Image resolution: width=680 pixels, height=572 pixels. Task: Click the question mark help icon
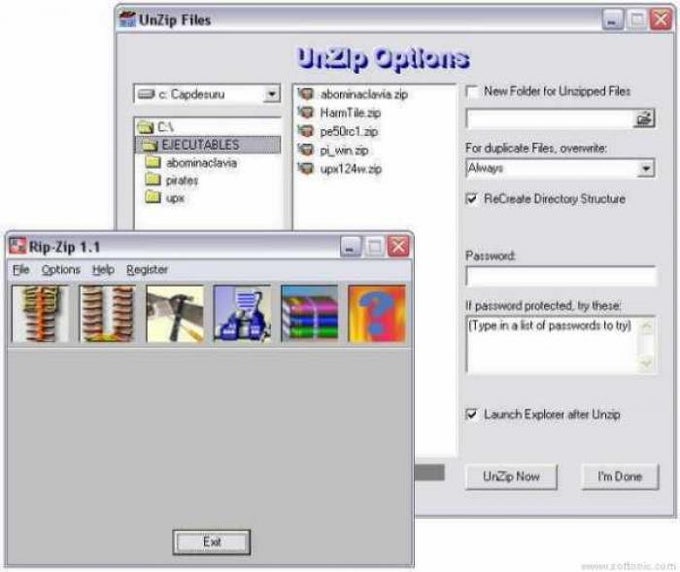pyautogui.click(x=377, y=314)
